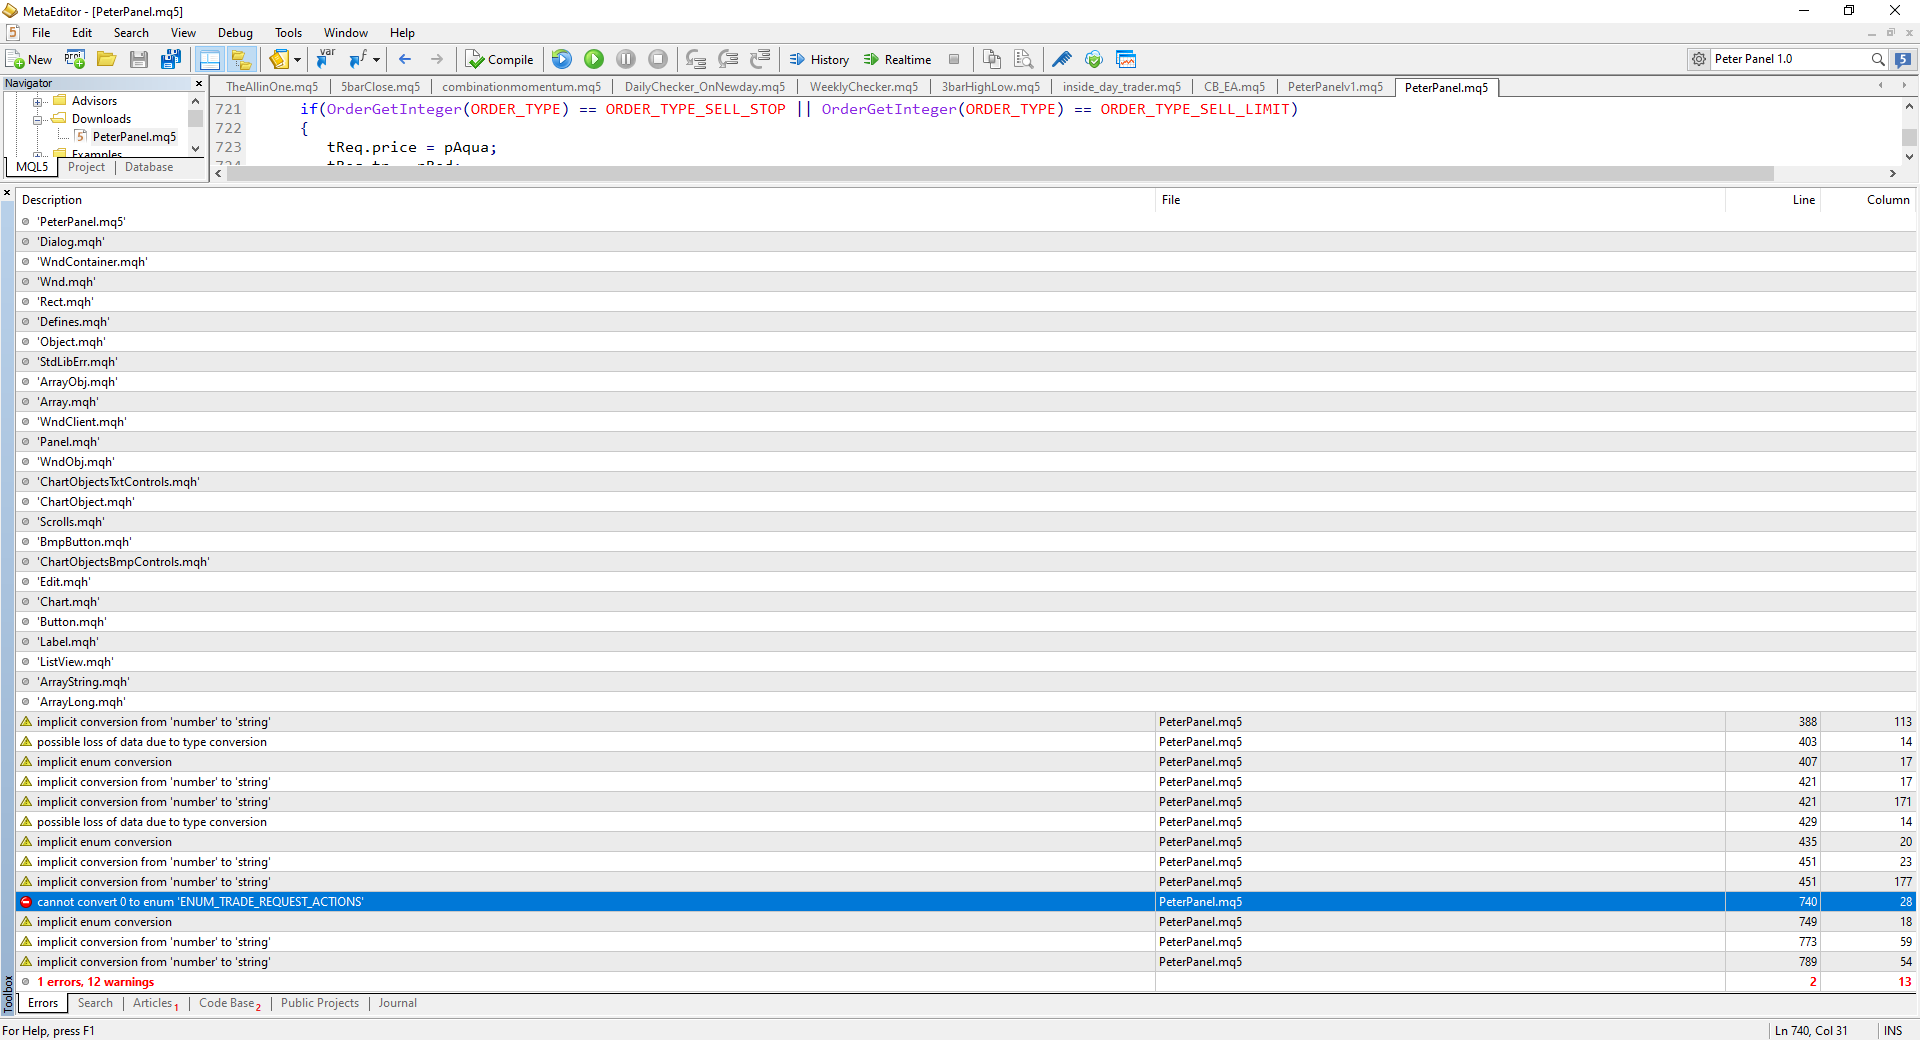The width and height of the screenshot is (1920, 1040).
Task: Step into the next function call
Action: (x=696, y=59)
